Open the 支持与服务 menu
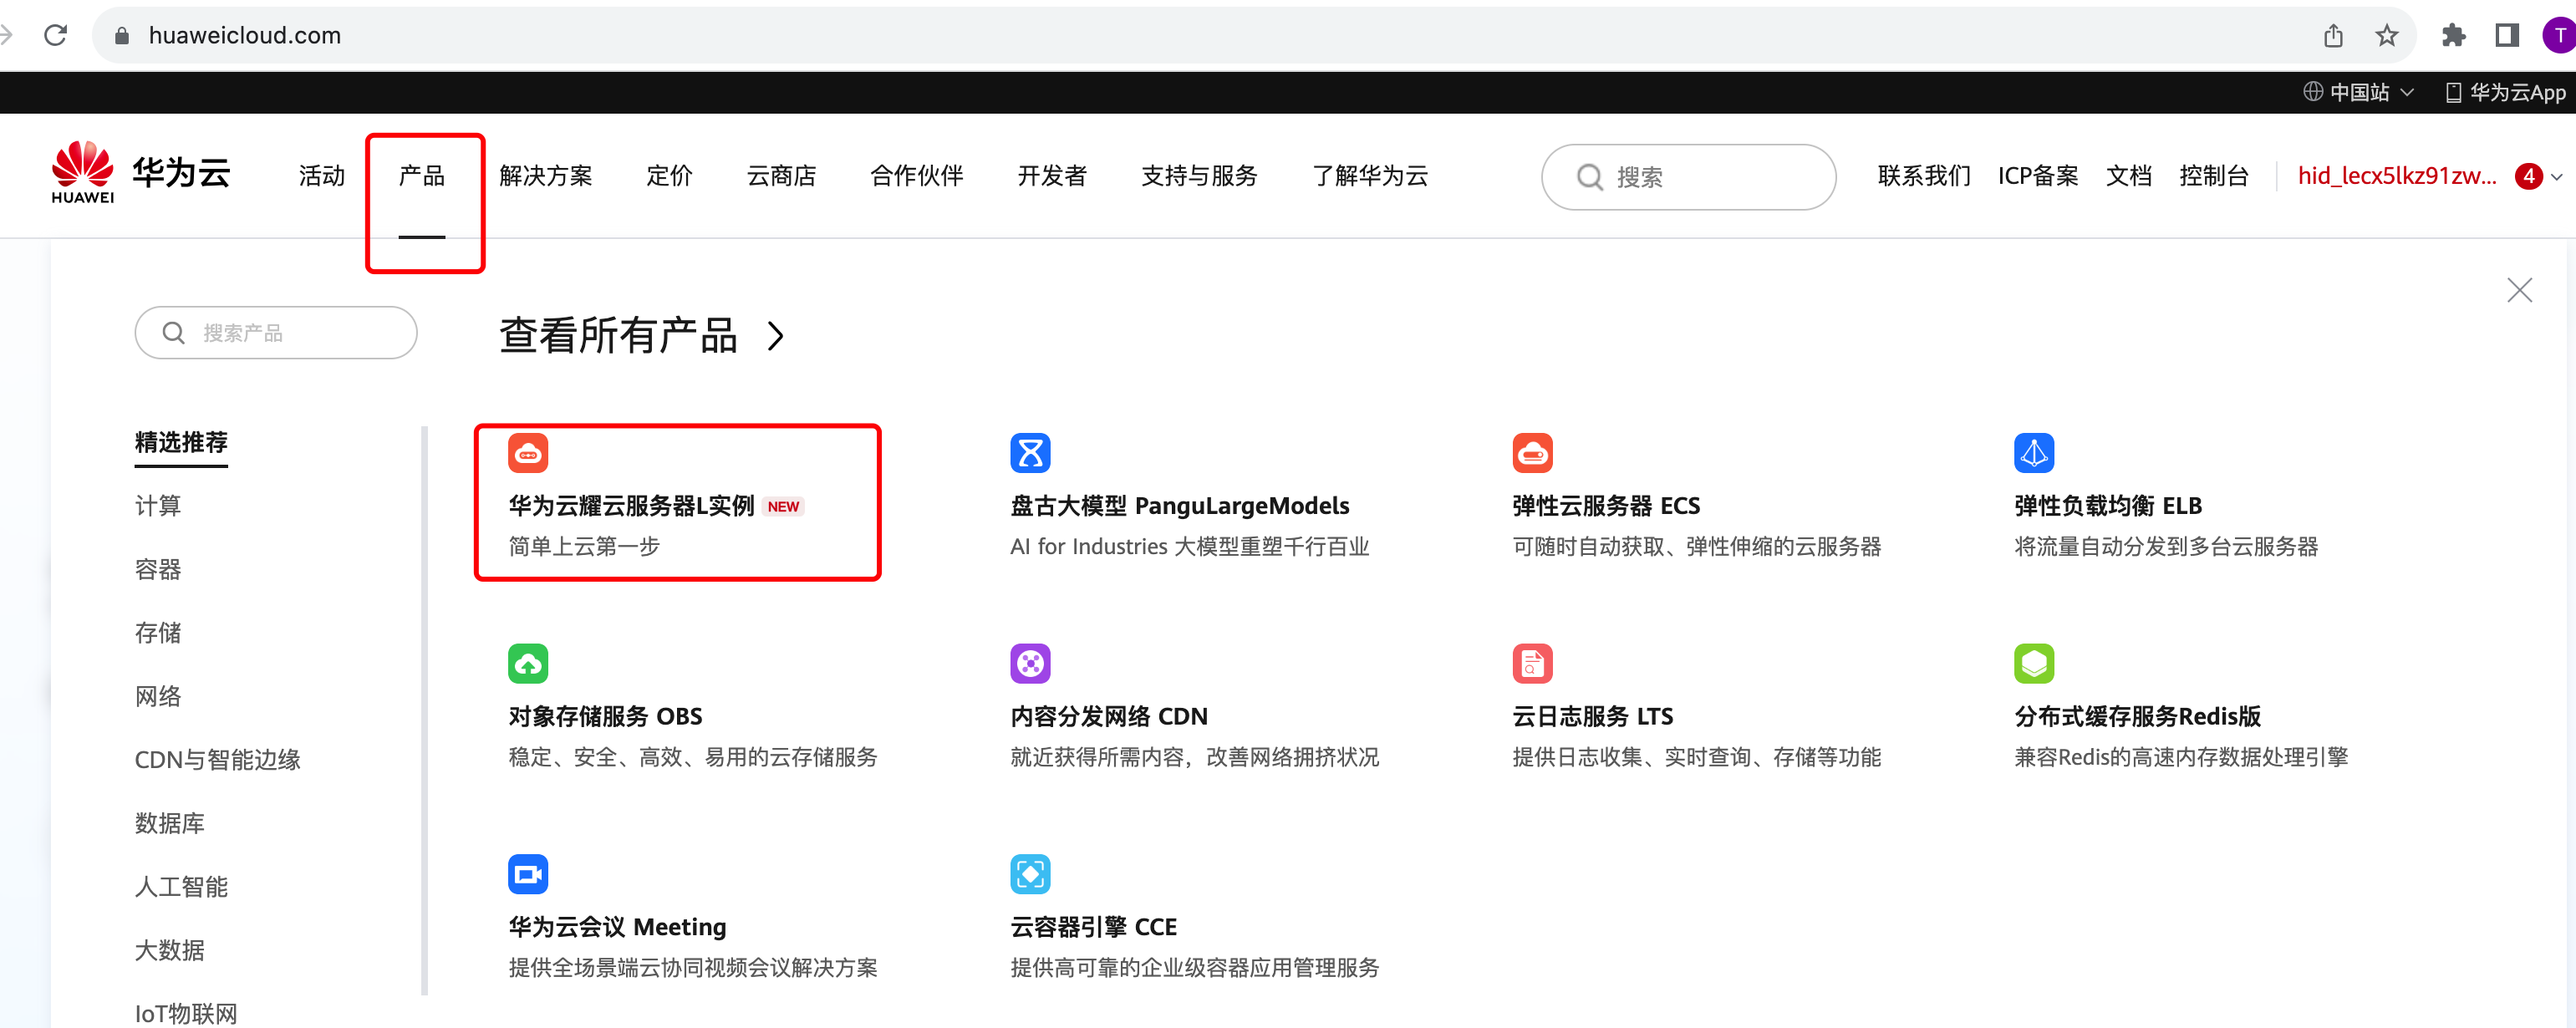 point(1199,176)
